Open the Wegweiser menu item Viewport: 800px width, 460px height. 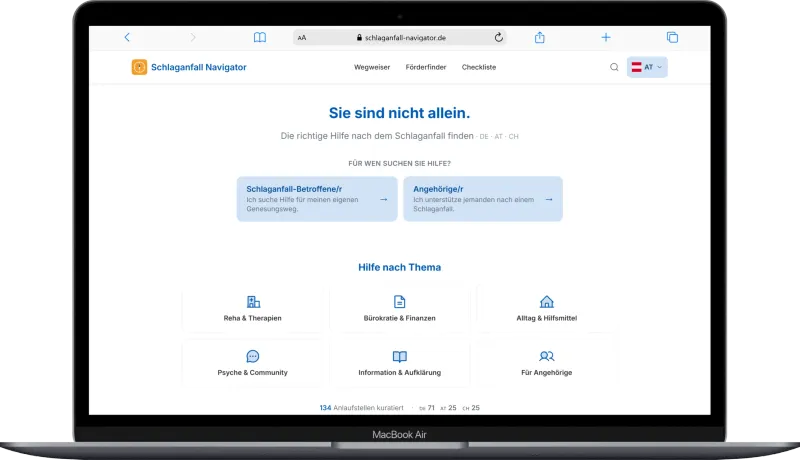pyautogui.click(x=372, y=67)
